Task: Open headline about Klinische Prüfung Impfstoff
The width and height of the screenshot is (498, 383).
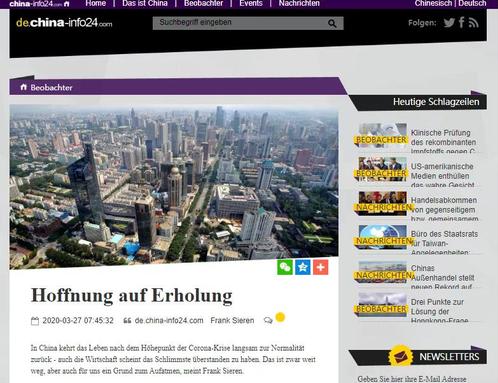Action: click(x=443, y=142)
